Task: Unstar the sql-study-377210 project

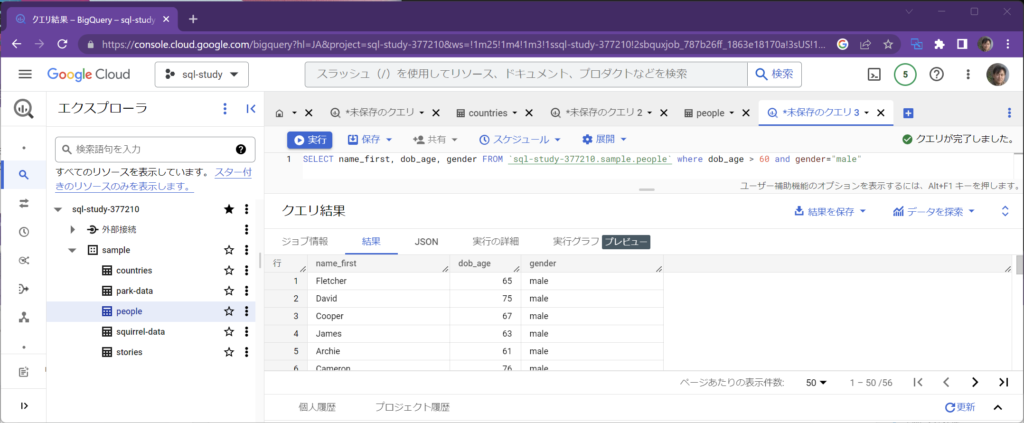Action: coord(229,210)
